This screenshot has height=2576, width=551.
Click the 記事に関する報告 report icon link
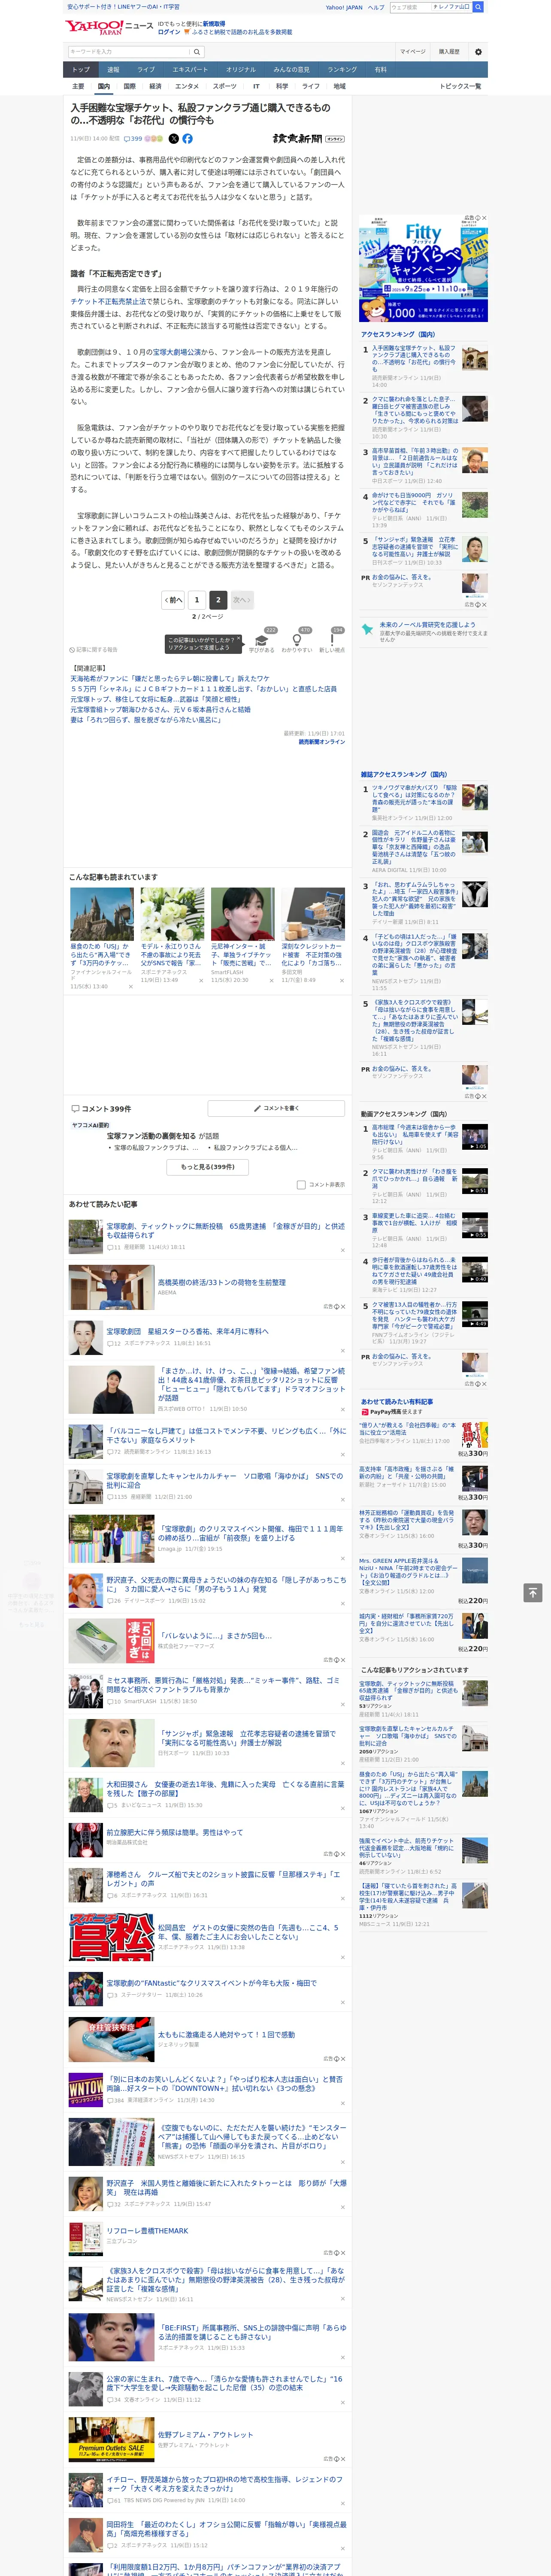pyautogui.click(x=93, y=650)
